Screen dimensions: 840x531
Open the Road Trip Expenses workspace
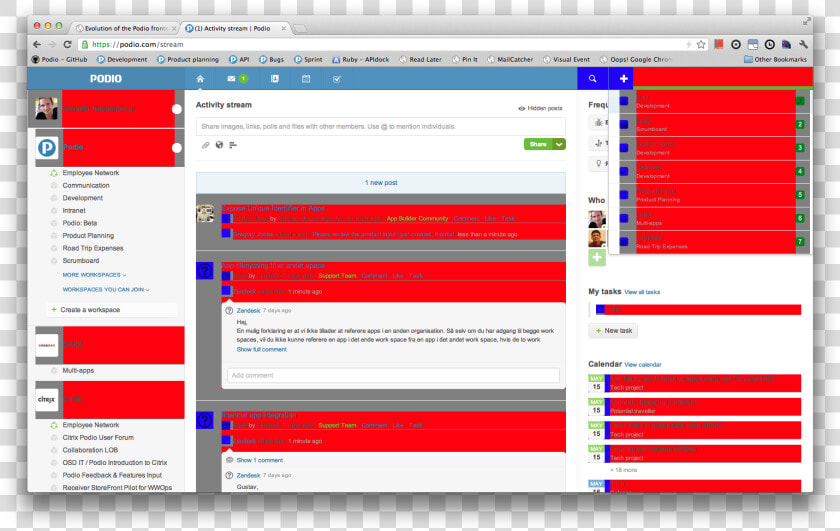(x=93, y=248)
